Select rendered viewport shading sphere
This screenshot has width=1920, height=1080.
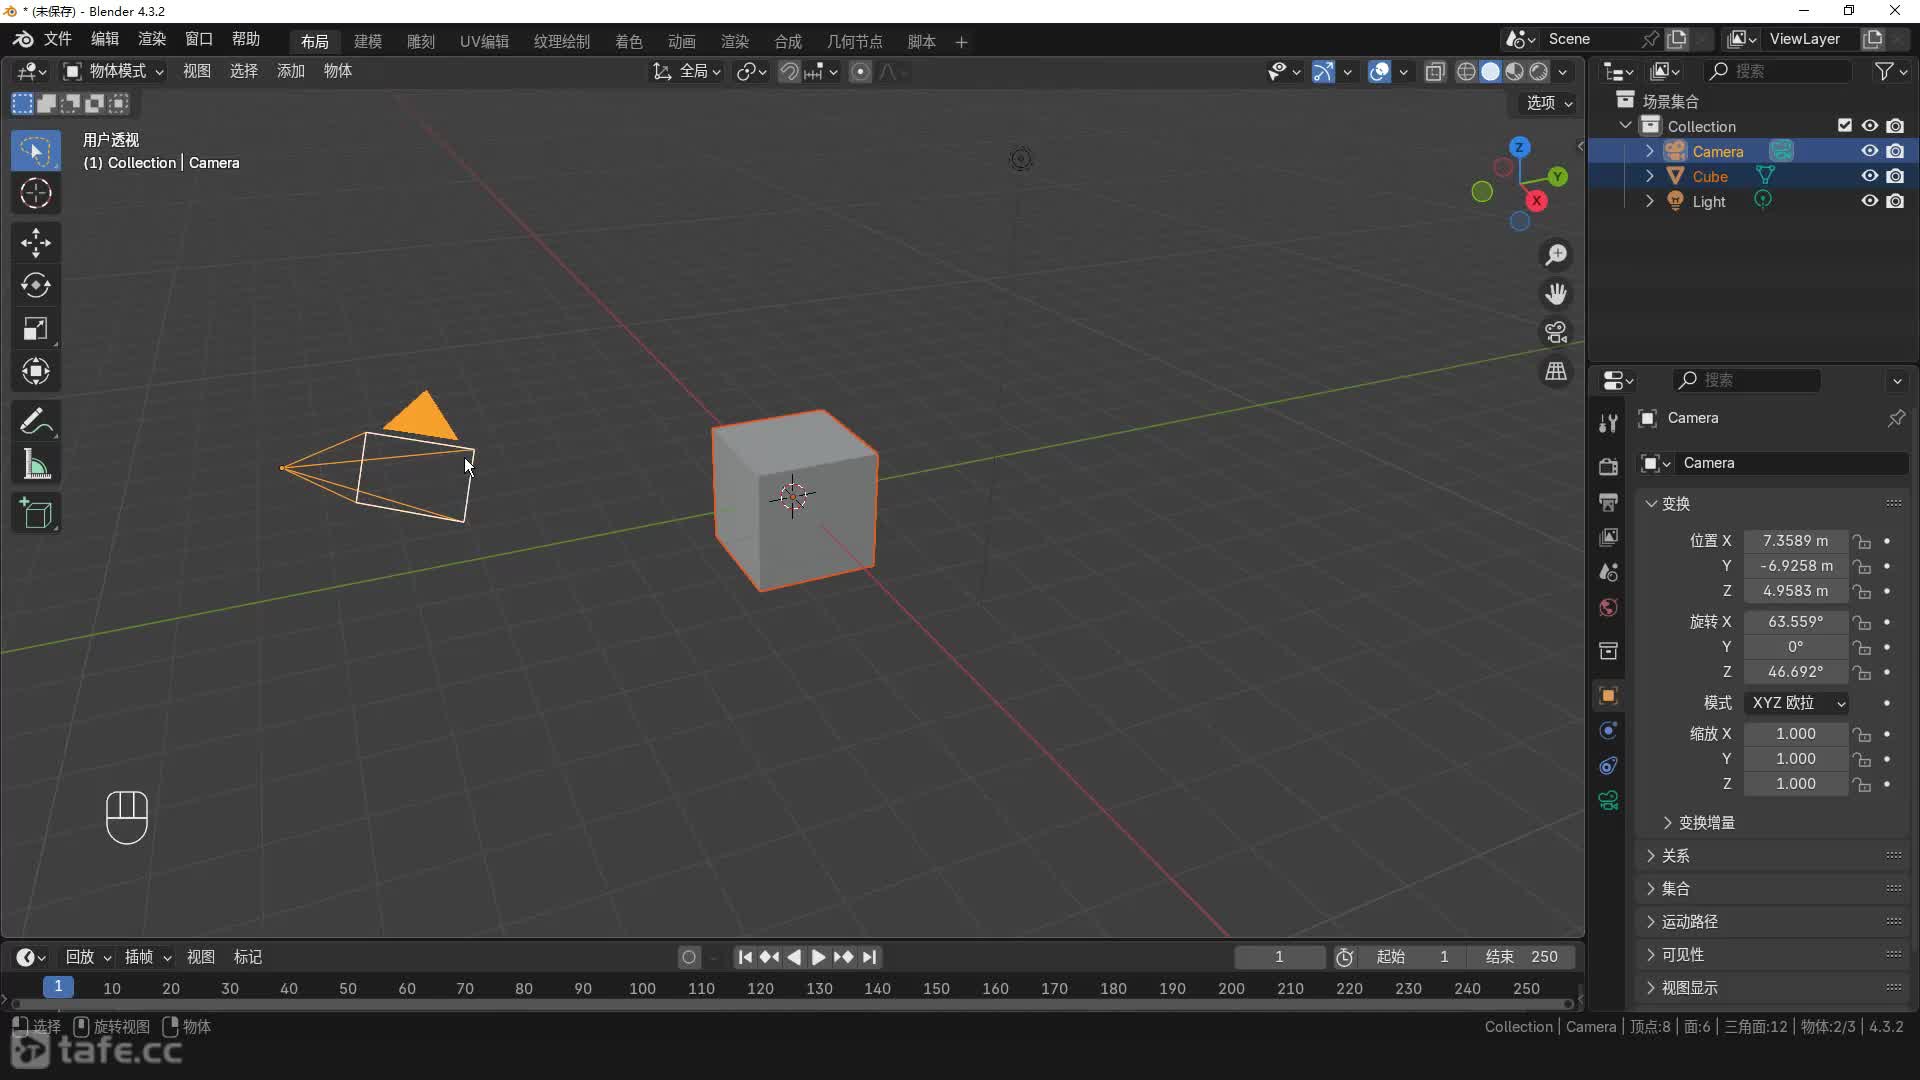pos(1539,71)
